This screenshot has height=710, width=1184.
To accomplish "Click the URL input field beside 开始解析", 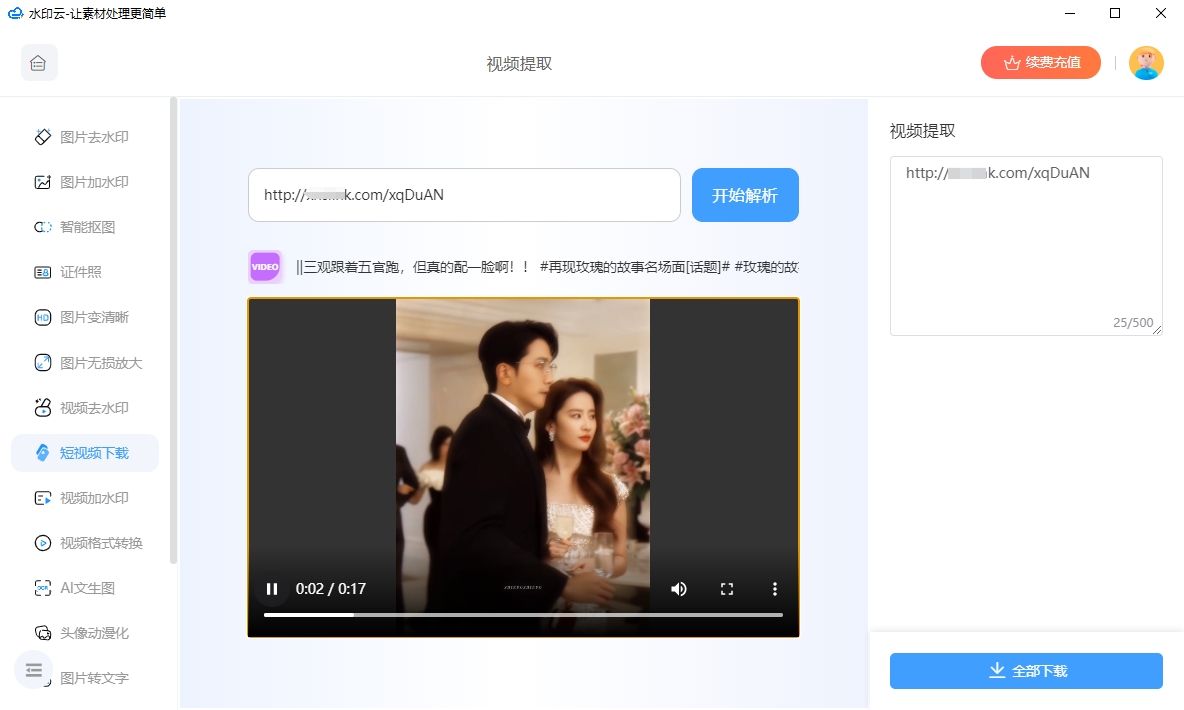I will (464, 195).
